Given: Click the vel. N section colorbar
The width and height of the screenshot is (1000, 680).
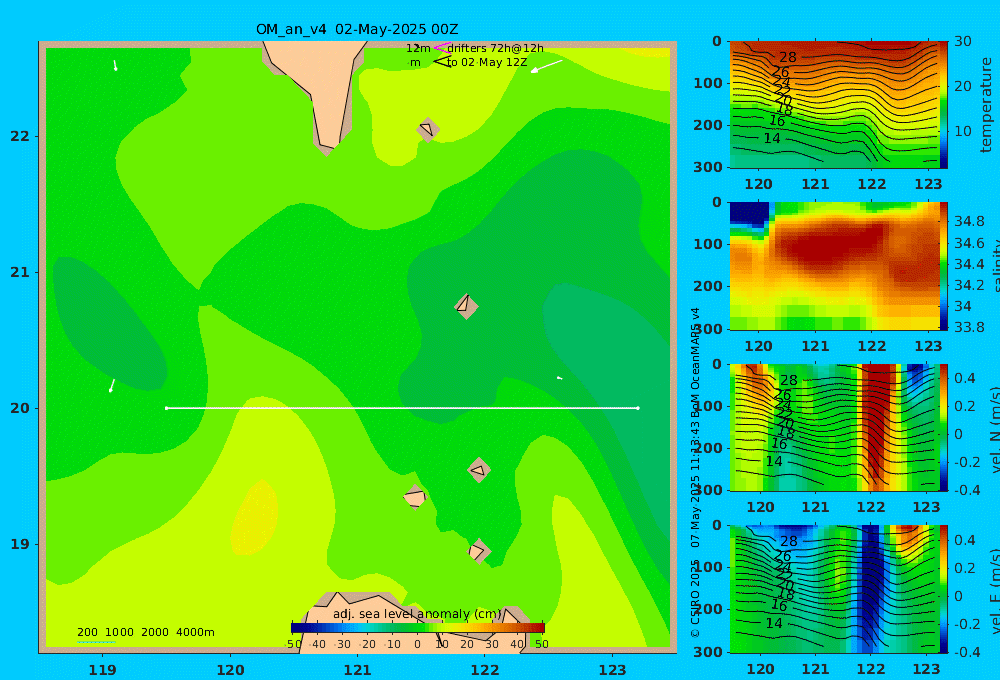Looking at the screenshot, I should 943,427.
